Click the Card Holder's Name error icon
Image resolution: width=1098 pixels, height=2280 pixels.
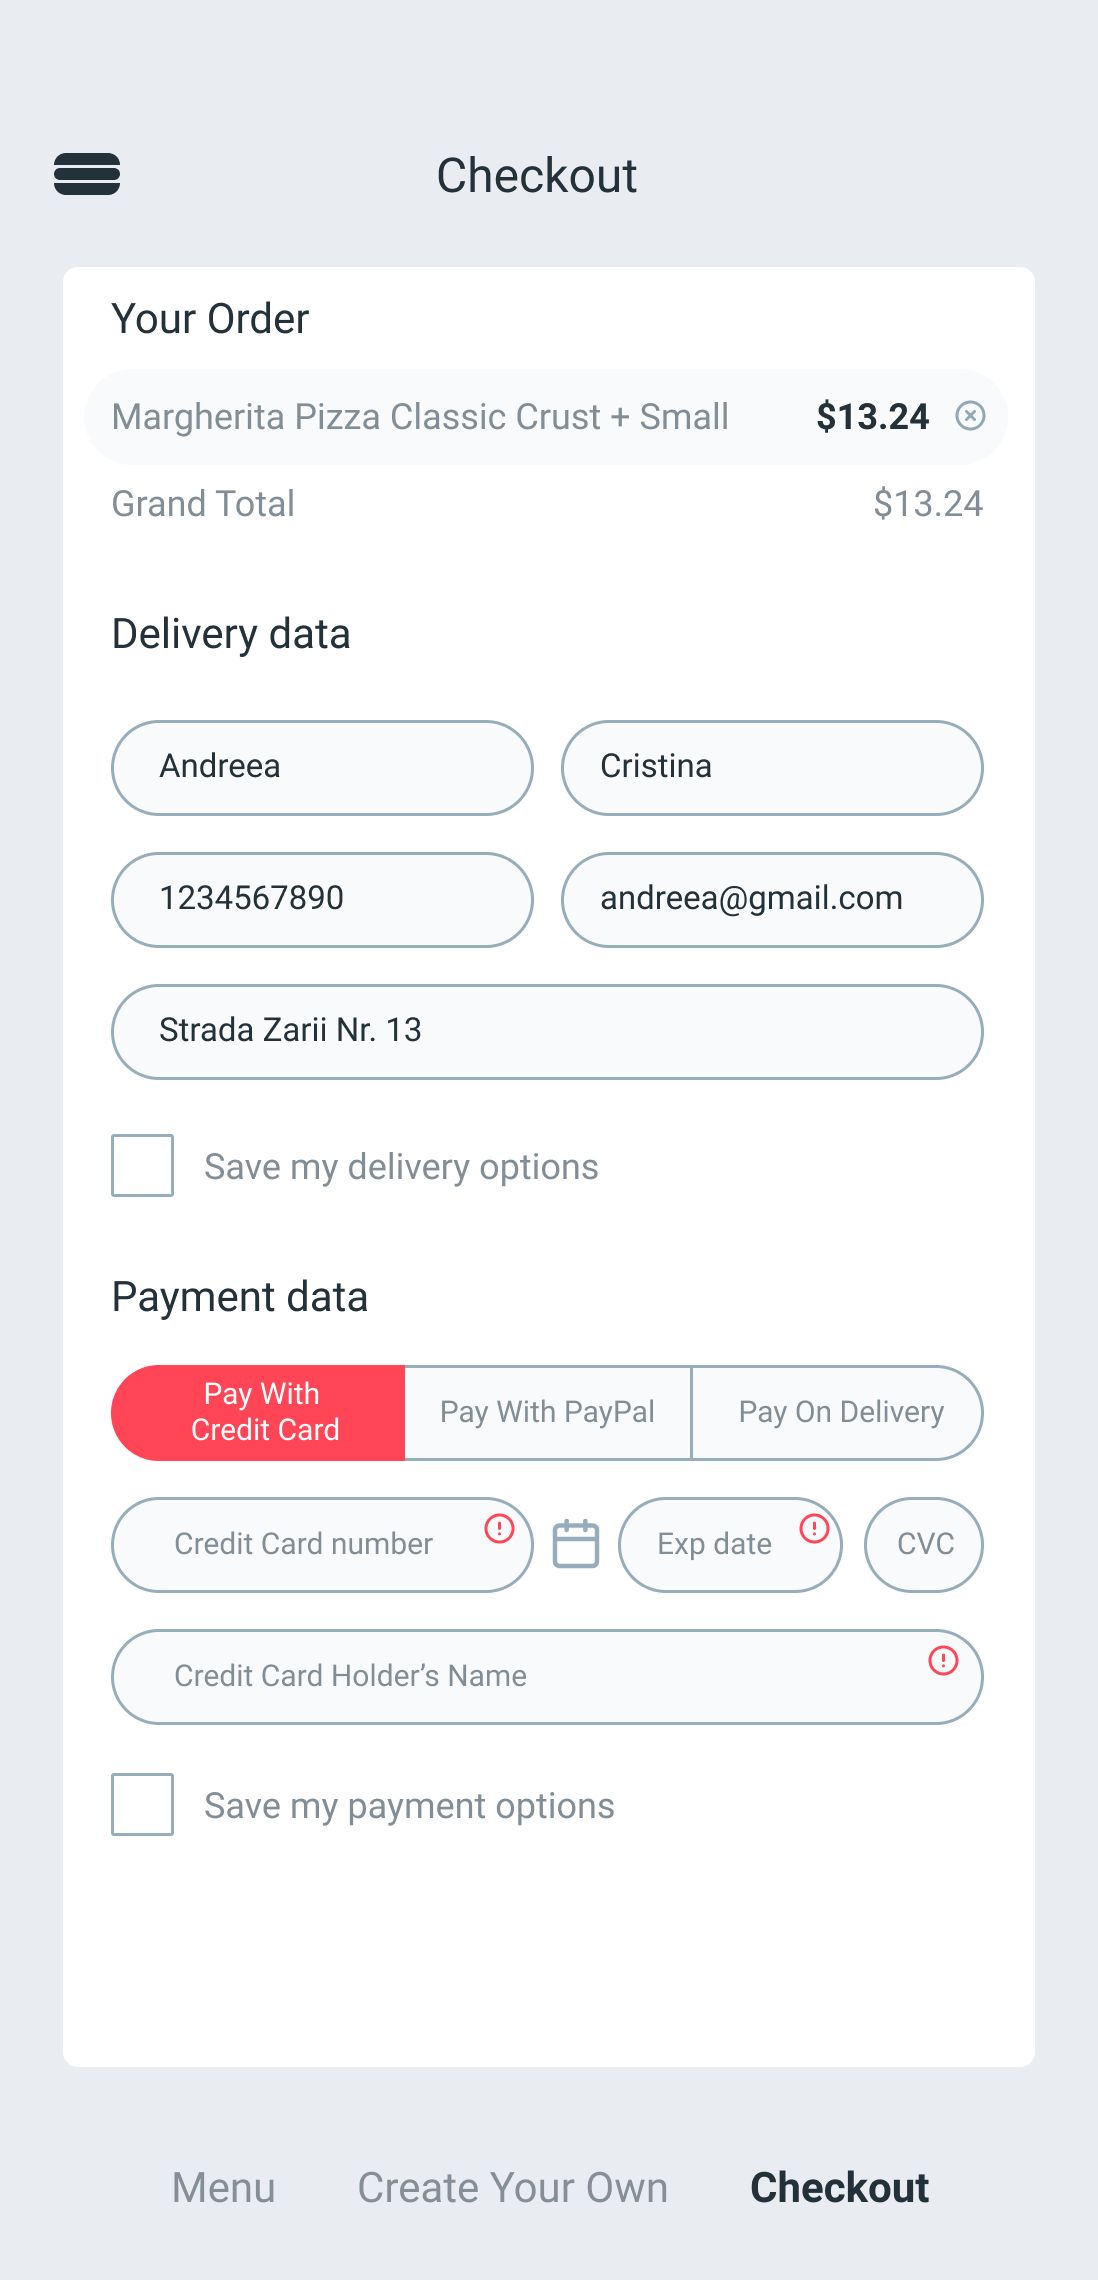943,1660
